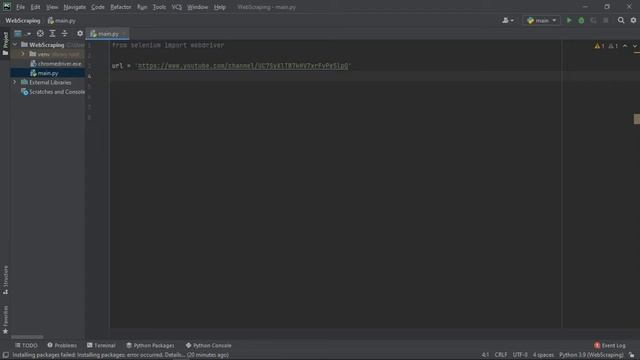Open the View menu
640x360 pixels.
click(52, 7)
